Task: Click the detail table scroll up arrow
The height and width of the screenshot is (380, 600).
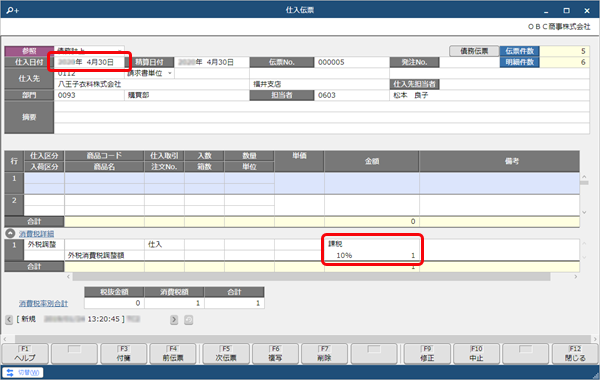Action: [x=584, y=177]
